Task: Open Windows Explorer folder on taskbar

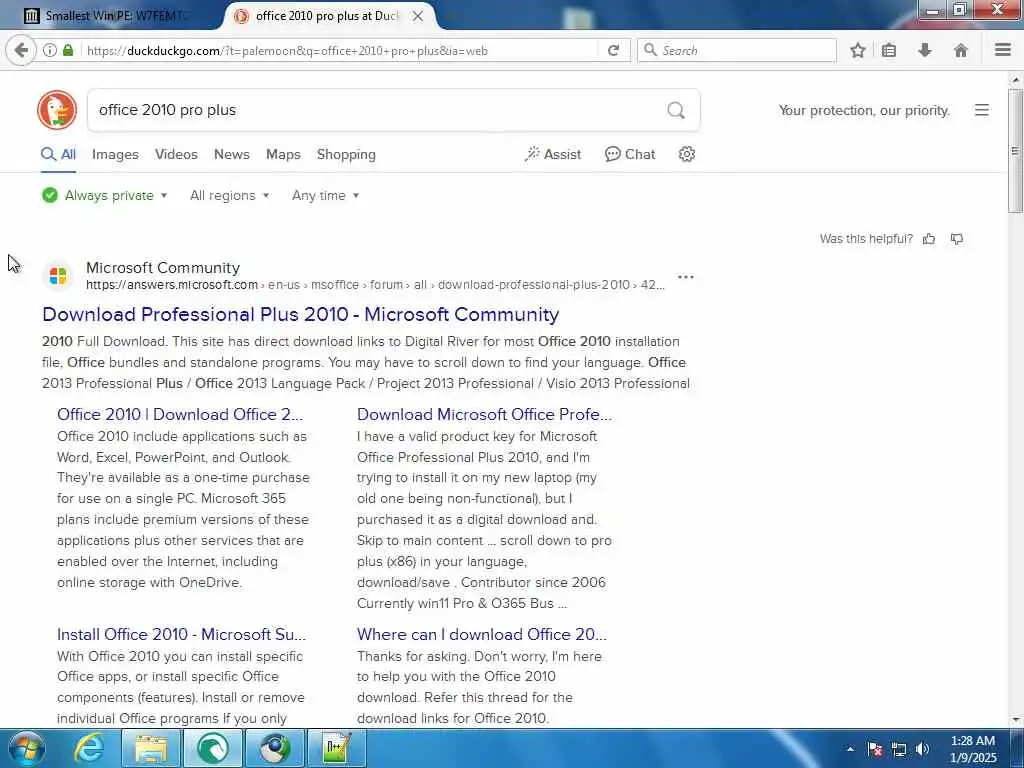Action: 152,748
